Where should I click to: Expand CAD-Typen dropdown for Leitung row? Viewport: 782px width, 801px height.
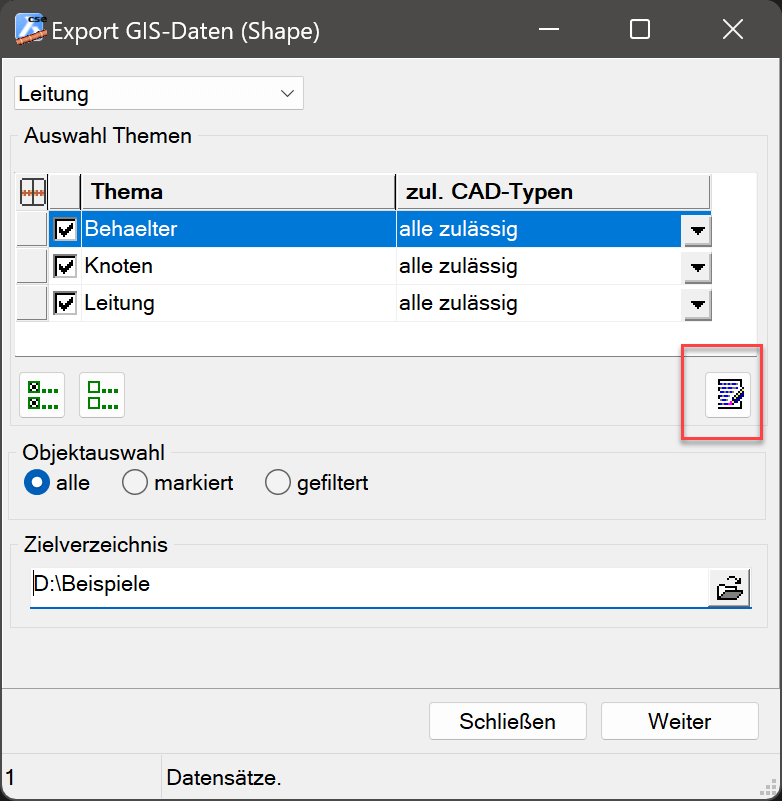(697, 304)
